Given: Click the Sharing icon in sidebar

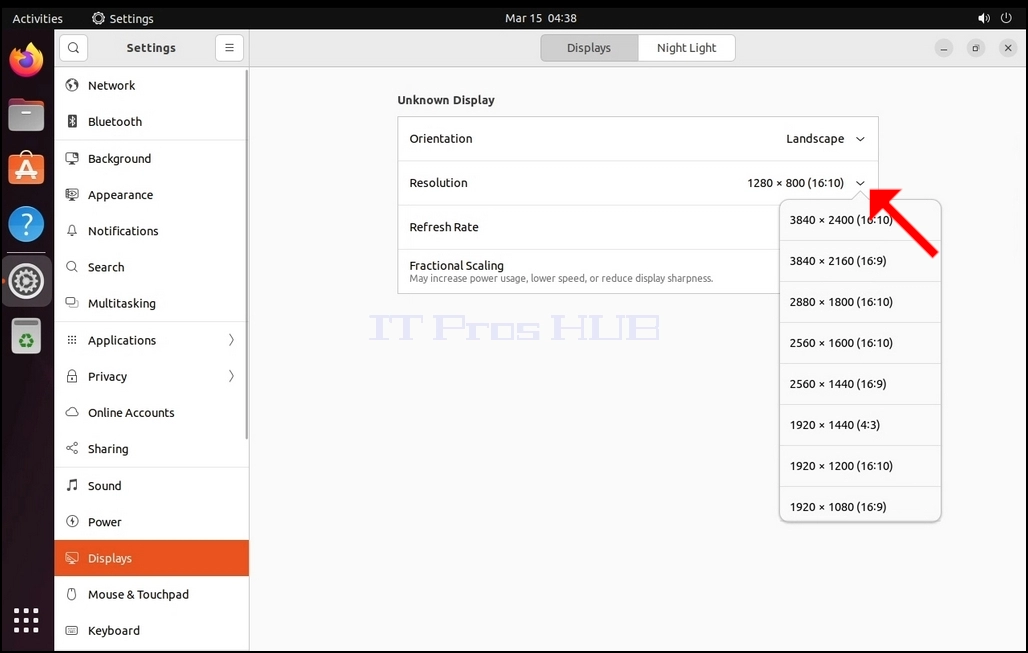Looking at the screenshot, I should [72, 448].
